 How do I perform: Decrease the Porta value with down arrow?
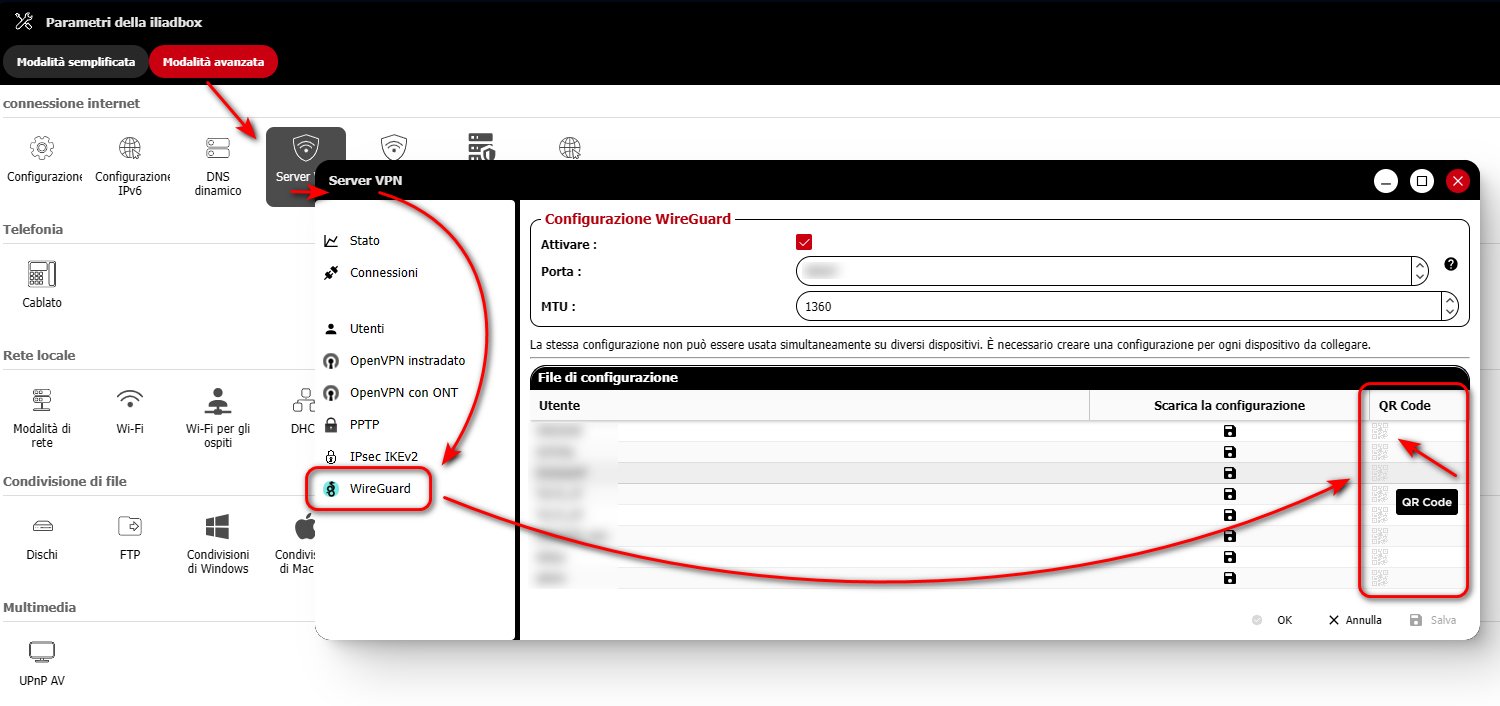tap(1419, 278)
